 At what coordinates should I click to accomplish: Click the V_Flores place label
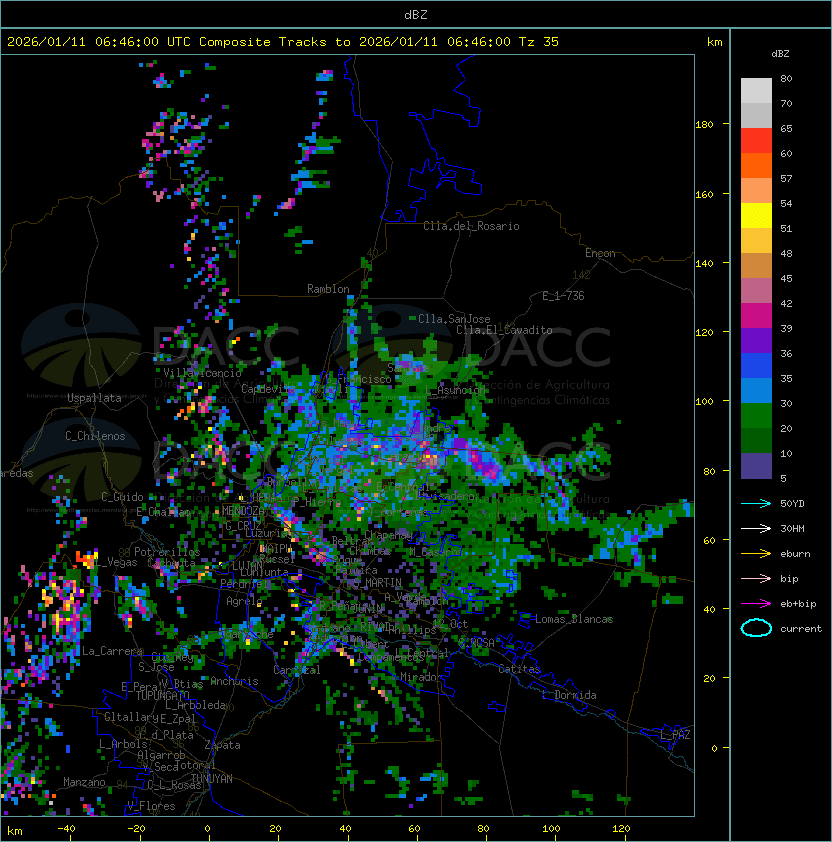pos(151,805)
